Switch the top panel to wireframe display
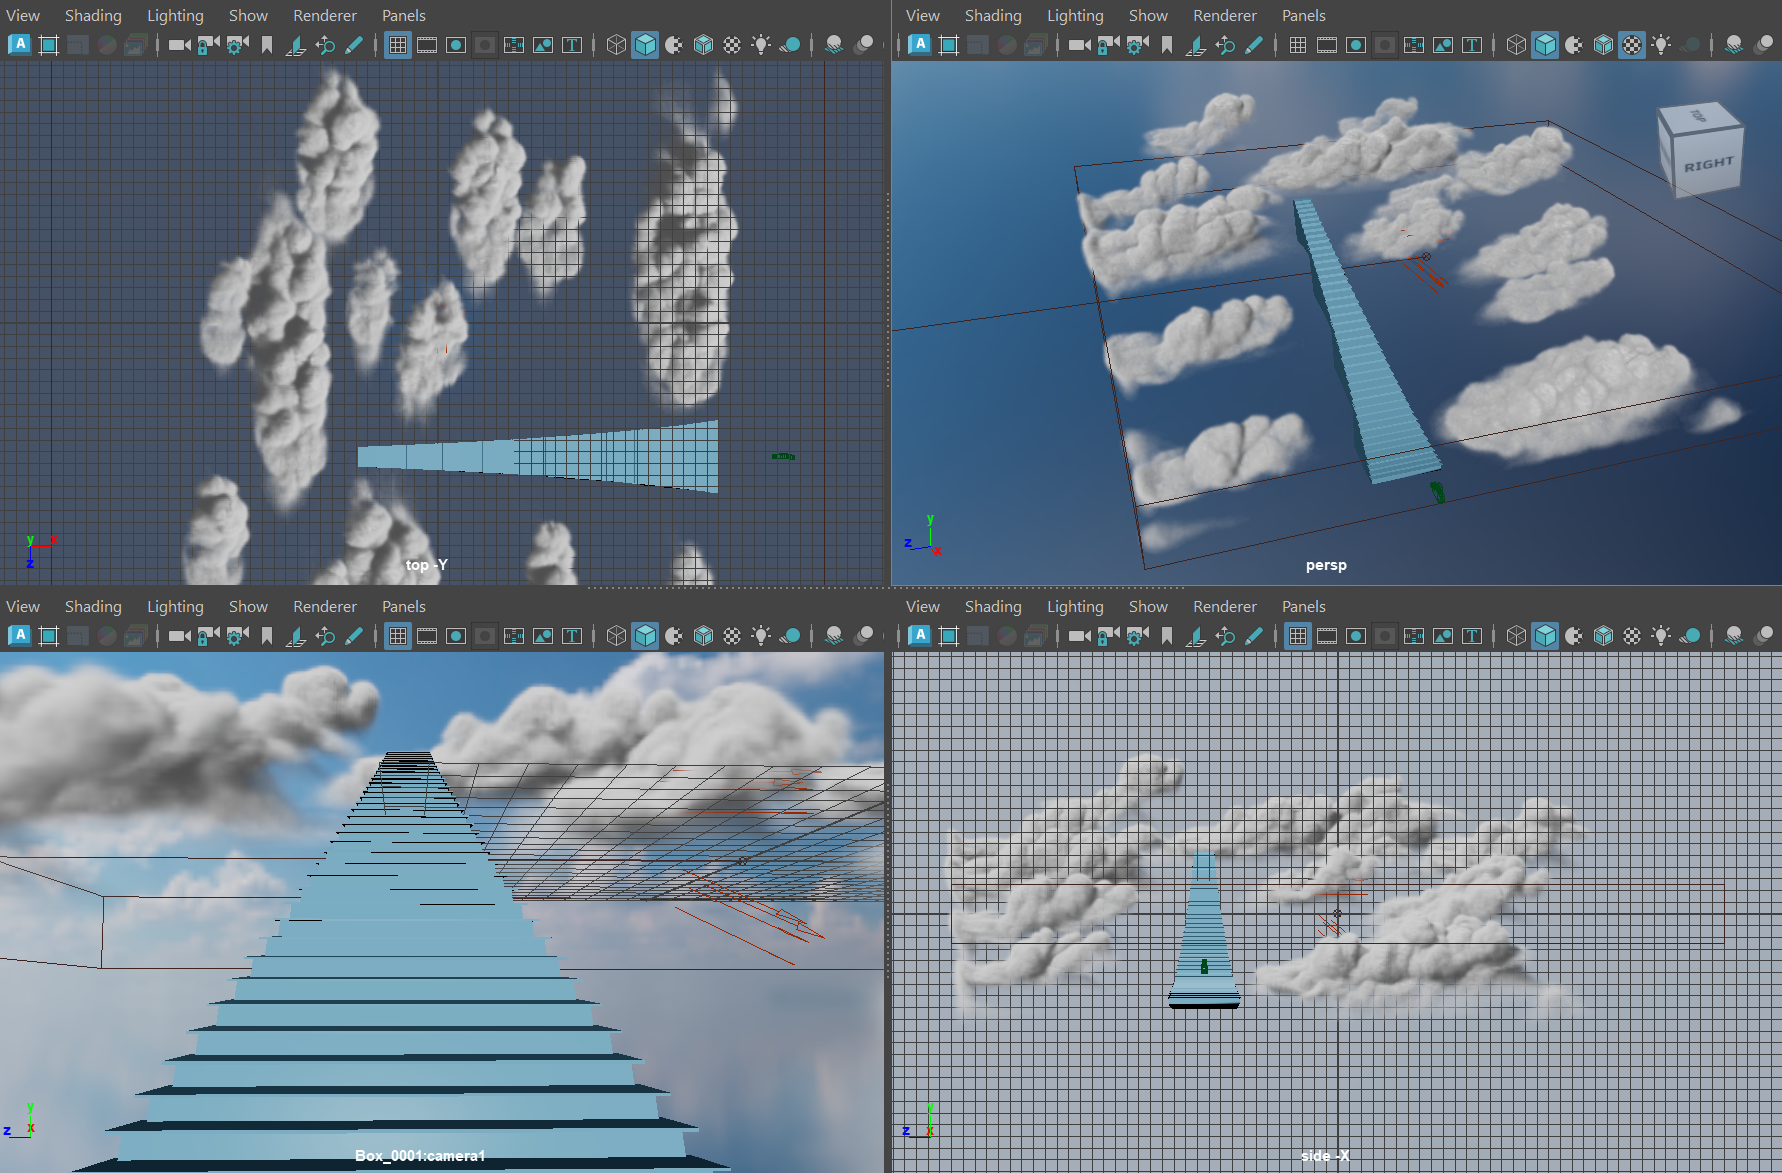The image size is (1782, 1173). pyautogui.click(x=616, y=45)
